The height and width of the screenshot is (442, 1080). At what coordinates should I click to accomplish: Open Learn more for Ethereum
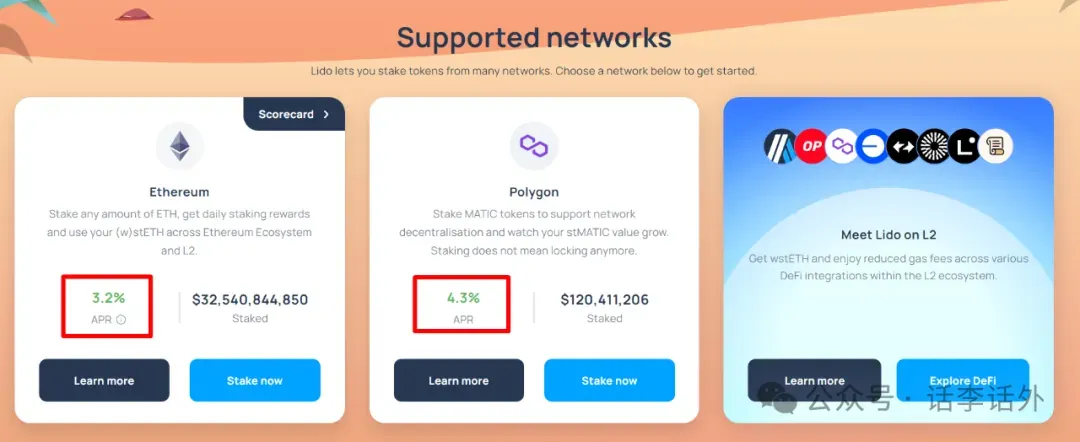(104, 380)
